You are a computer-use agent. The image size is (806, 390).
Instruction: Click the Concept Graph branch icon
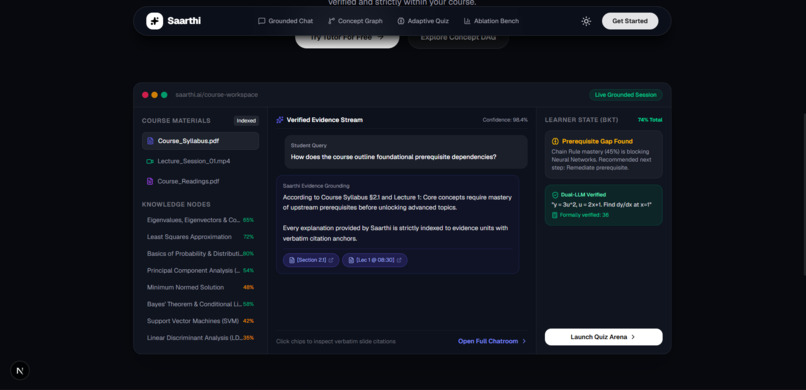coord(332,21)
